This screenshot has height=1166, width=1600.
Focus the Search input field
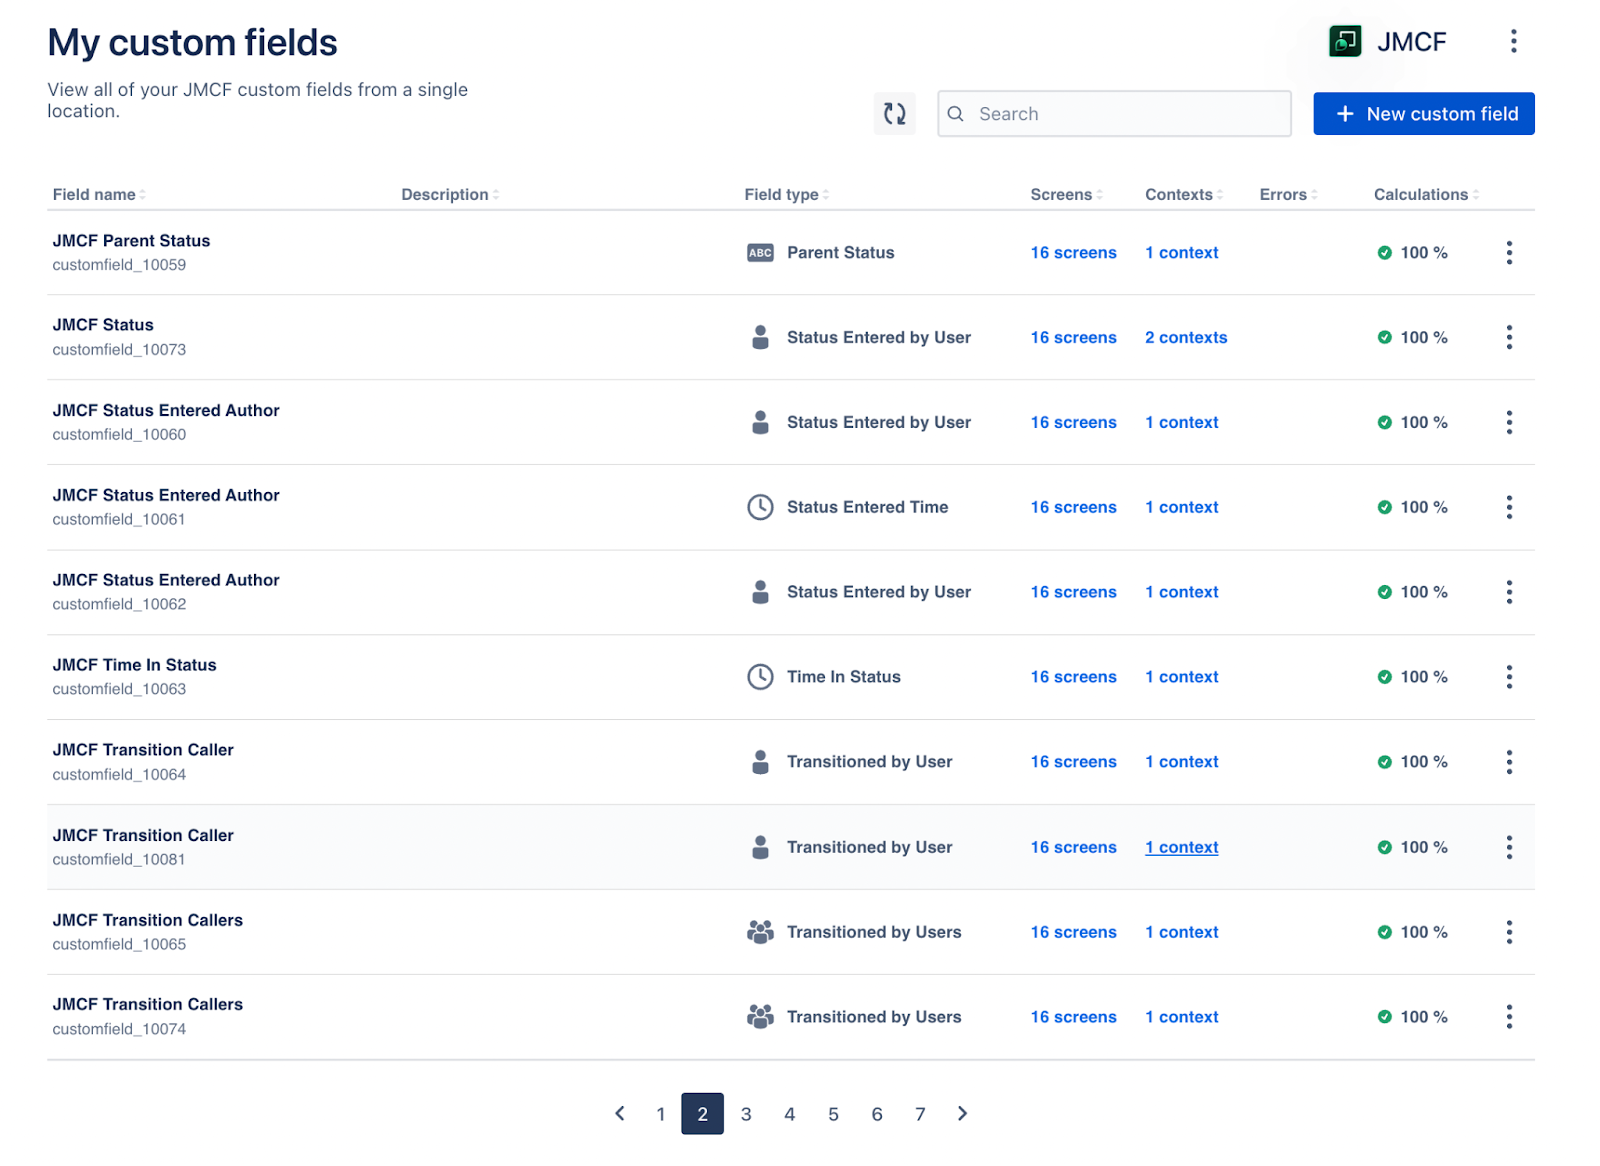(x=1114, y=114)
